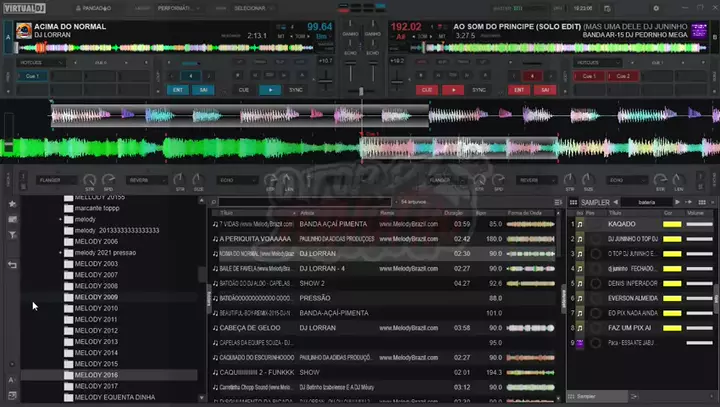
Task: Toggle the red loop size 4 button
Action: tap(532, 76)
